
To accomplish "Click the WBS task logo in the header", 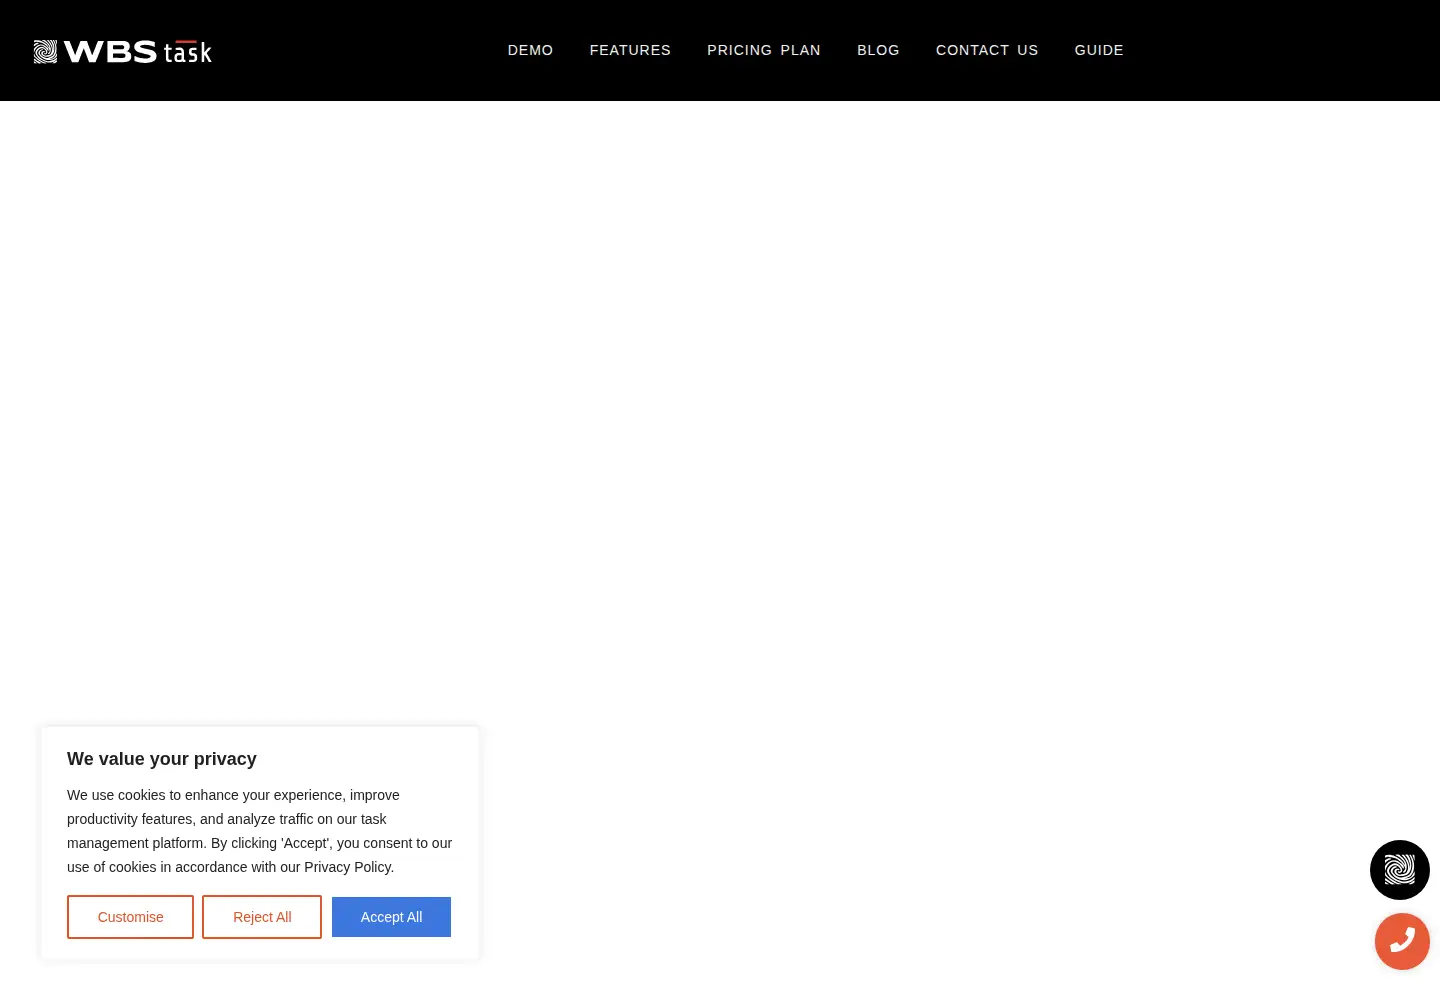I will point(123,51).
